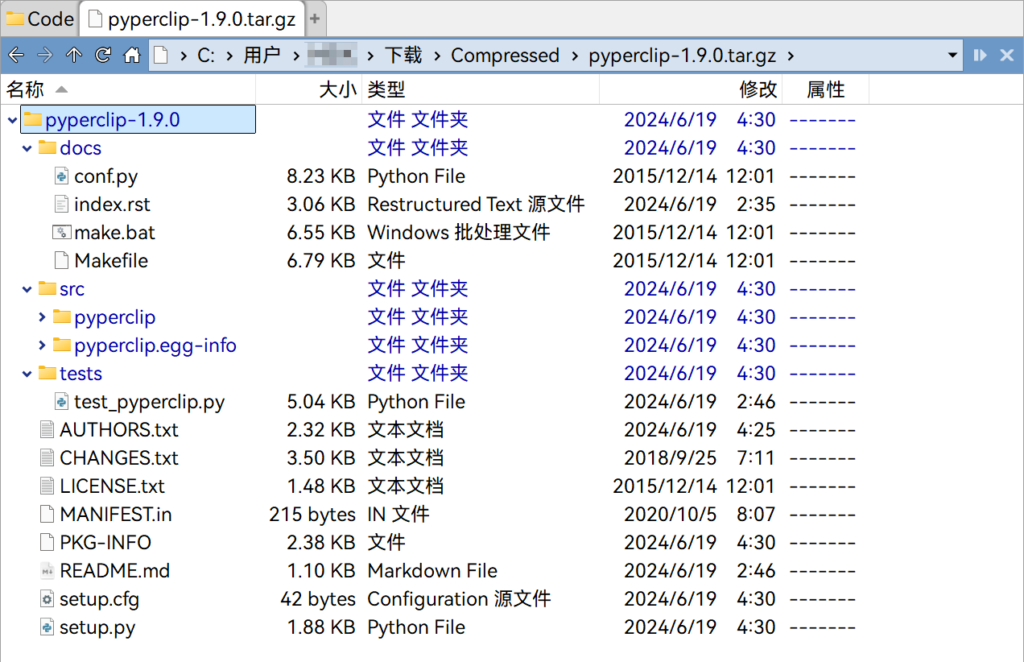Click 'Restructured Text 源文件' type cell
1024x662 pixels.
coord(476,204)
